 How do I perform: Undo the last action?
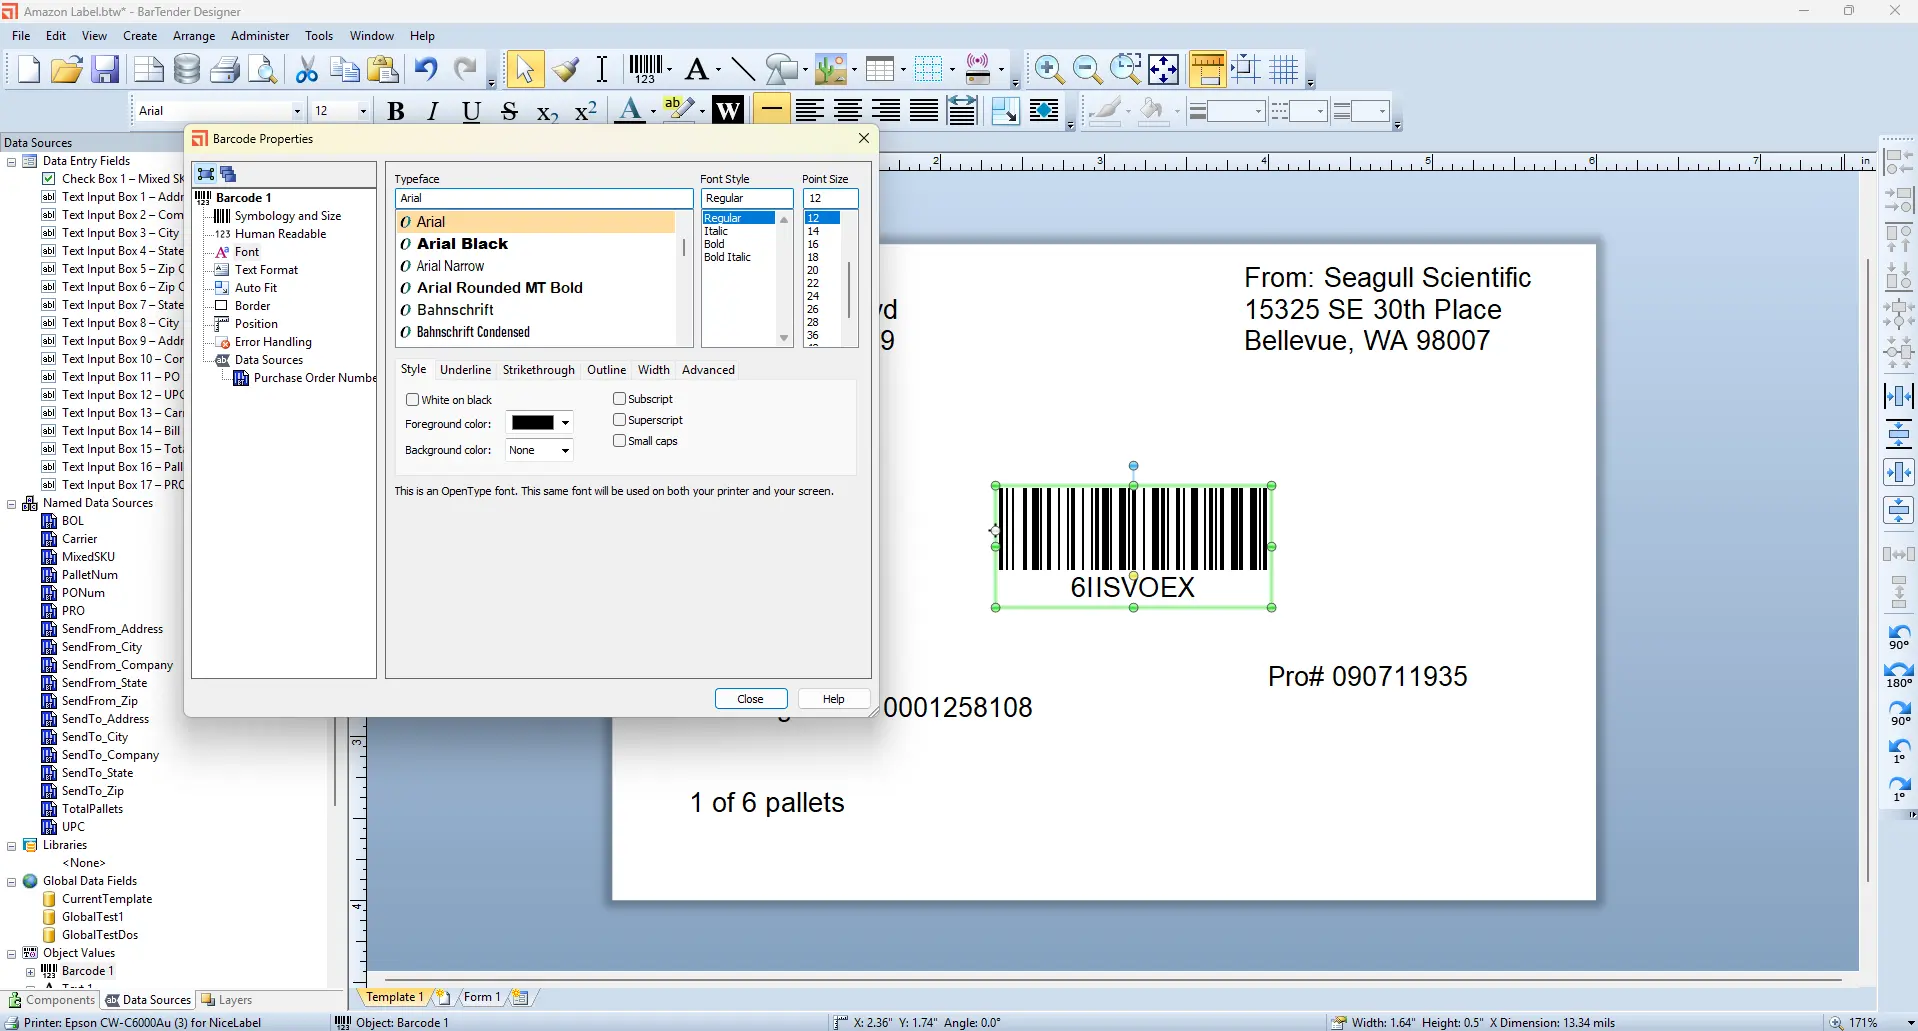tap(427, 69)
